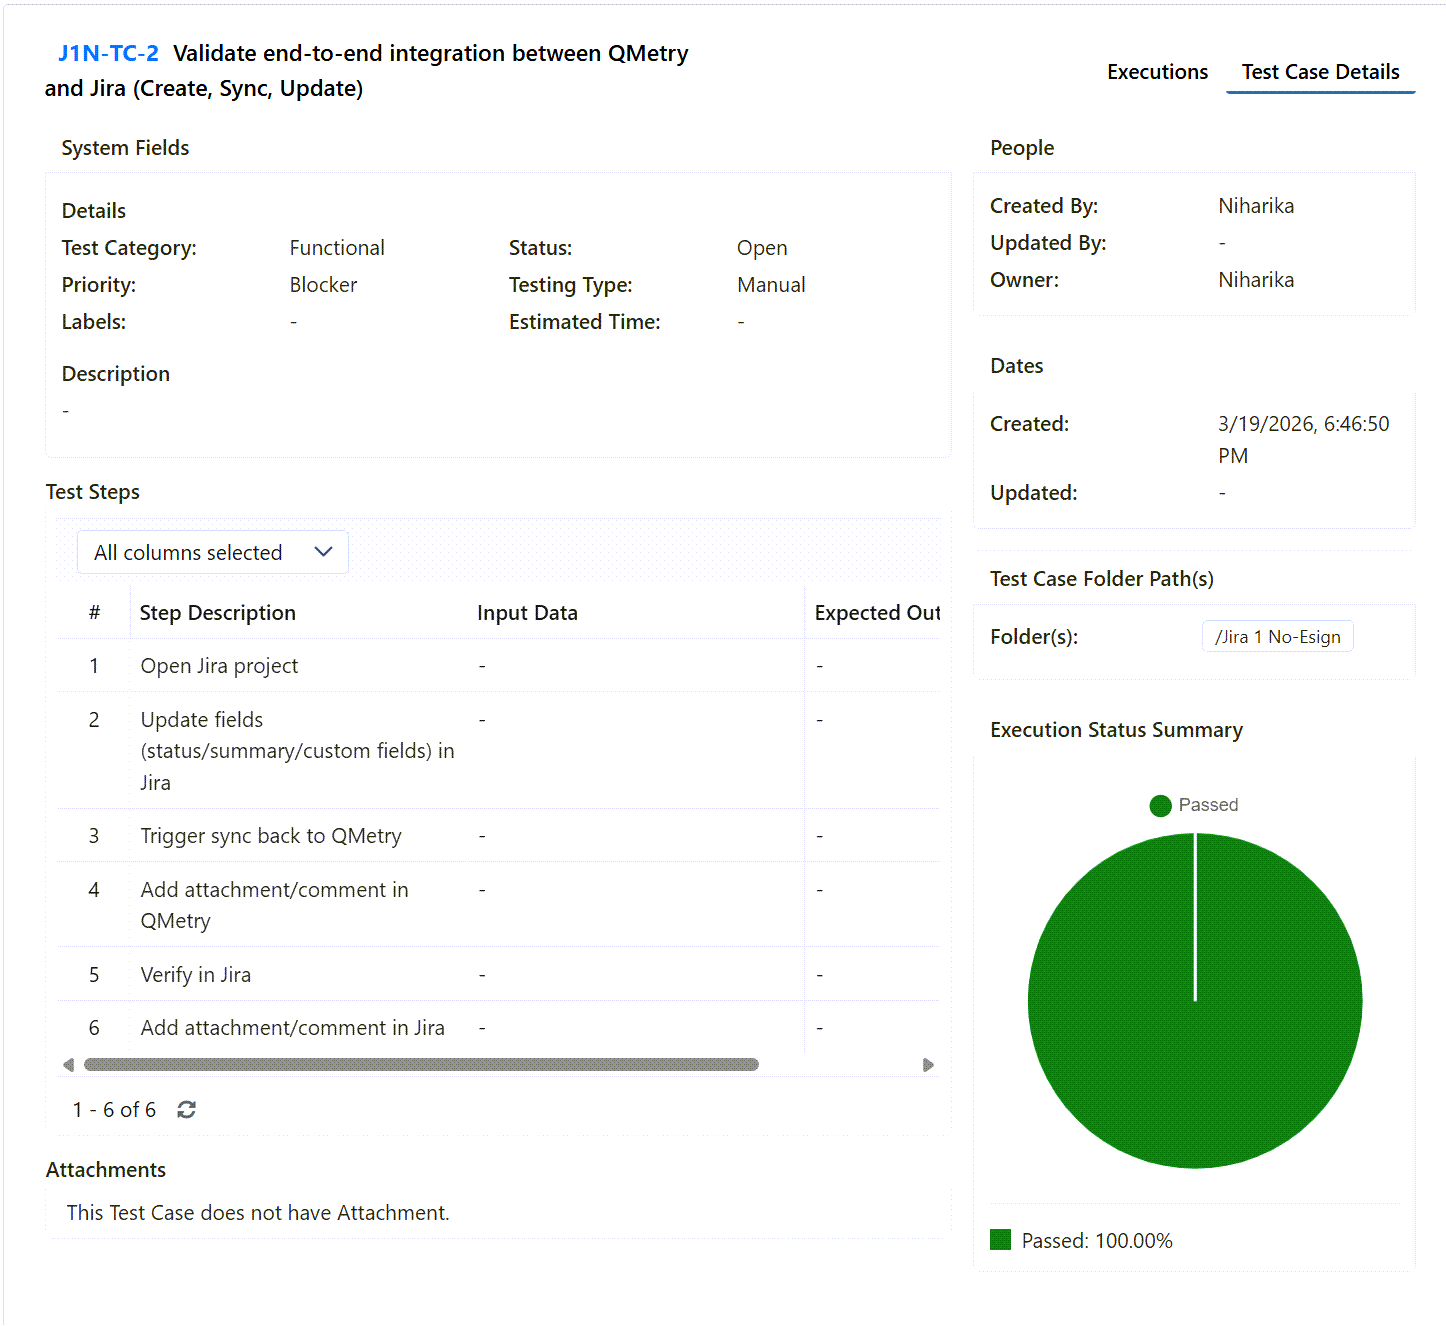This screenshot has width=1446, height=1326.
Task: Expand the All columns selected dropdown
Action: coord(213,552)
